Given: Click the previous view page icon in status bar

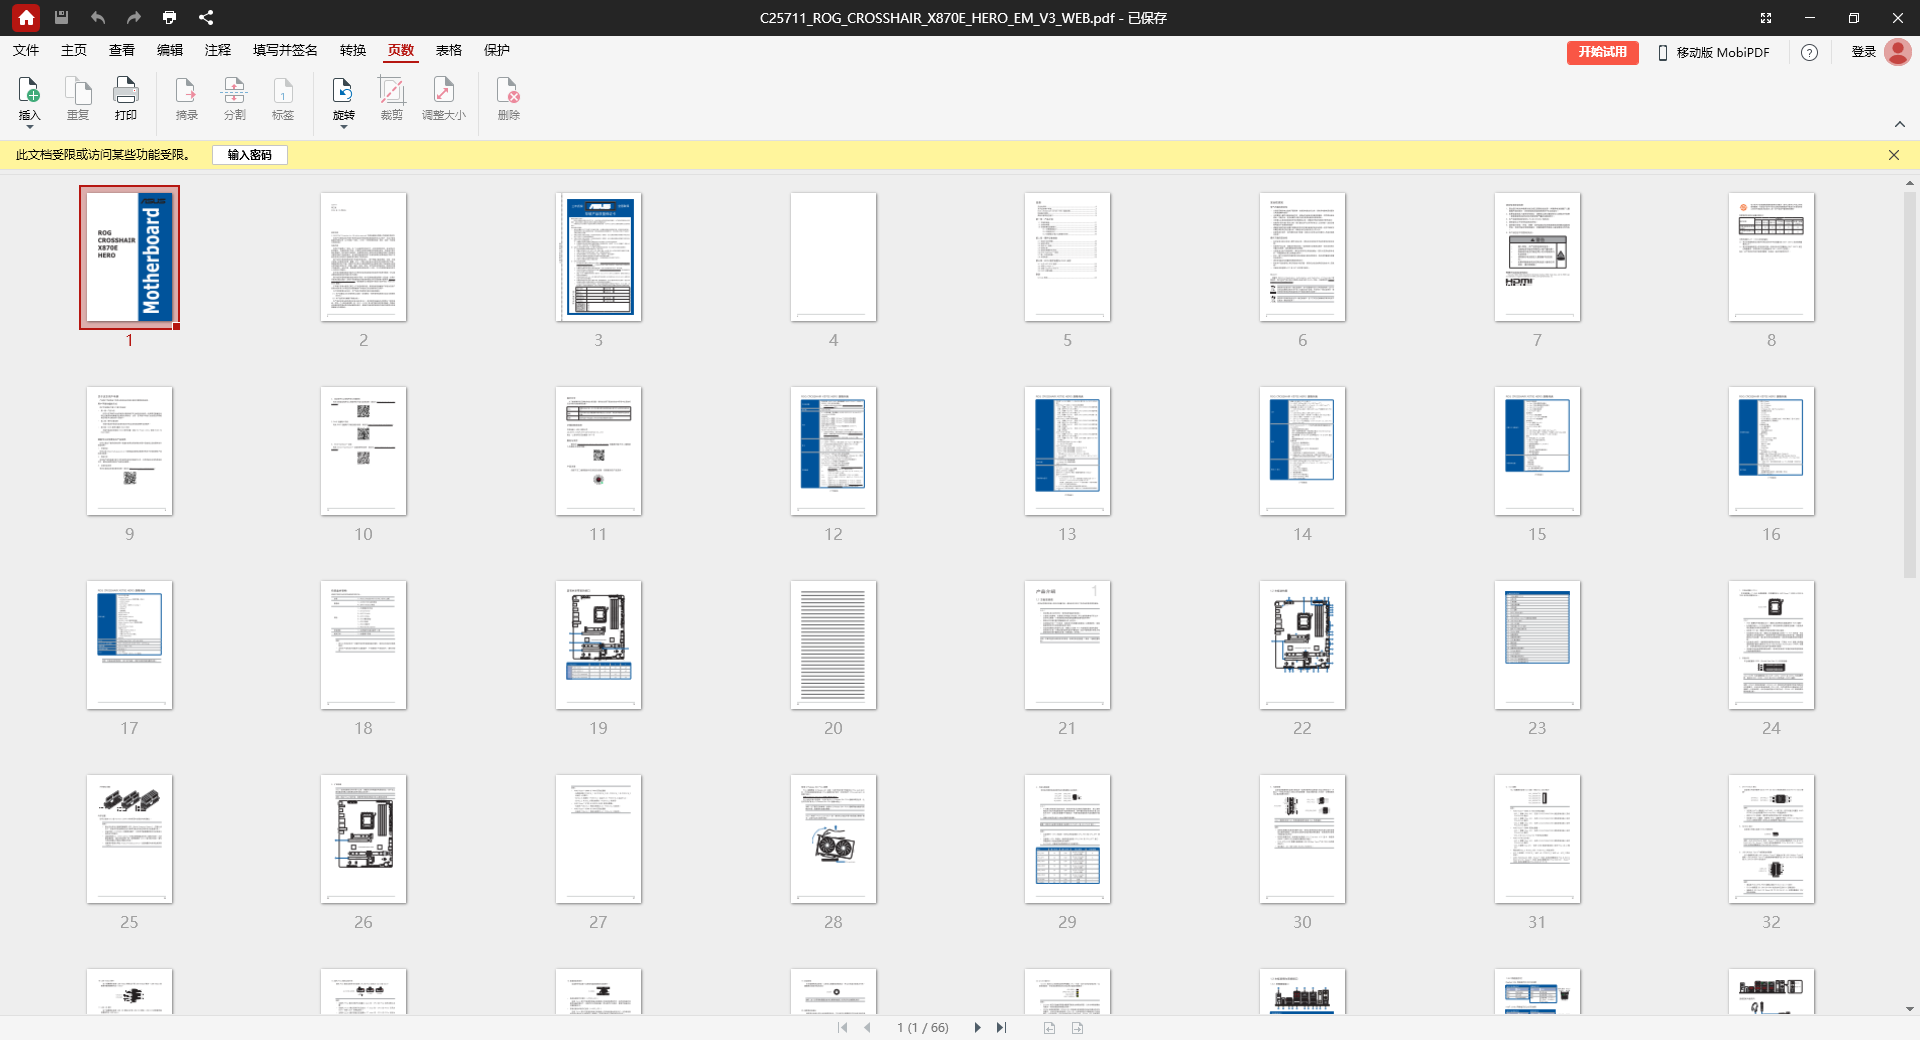Looking at the screenshot, I should click(1049, 1028).
